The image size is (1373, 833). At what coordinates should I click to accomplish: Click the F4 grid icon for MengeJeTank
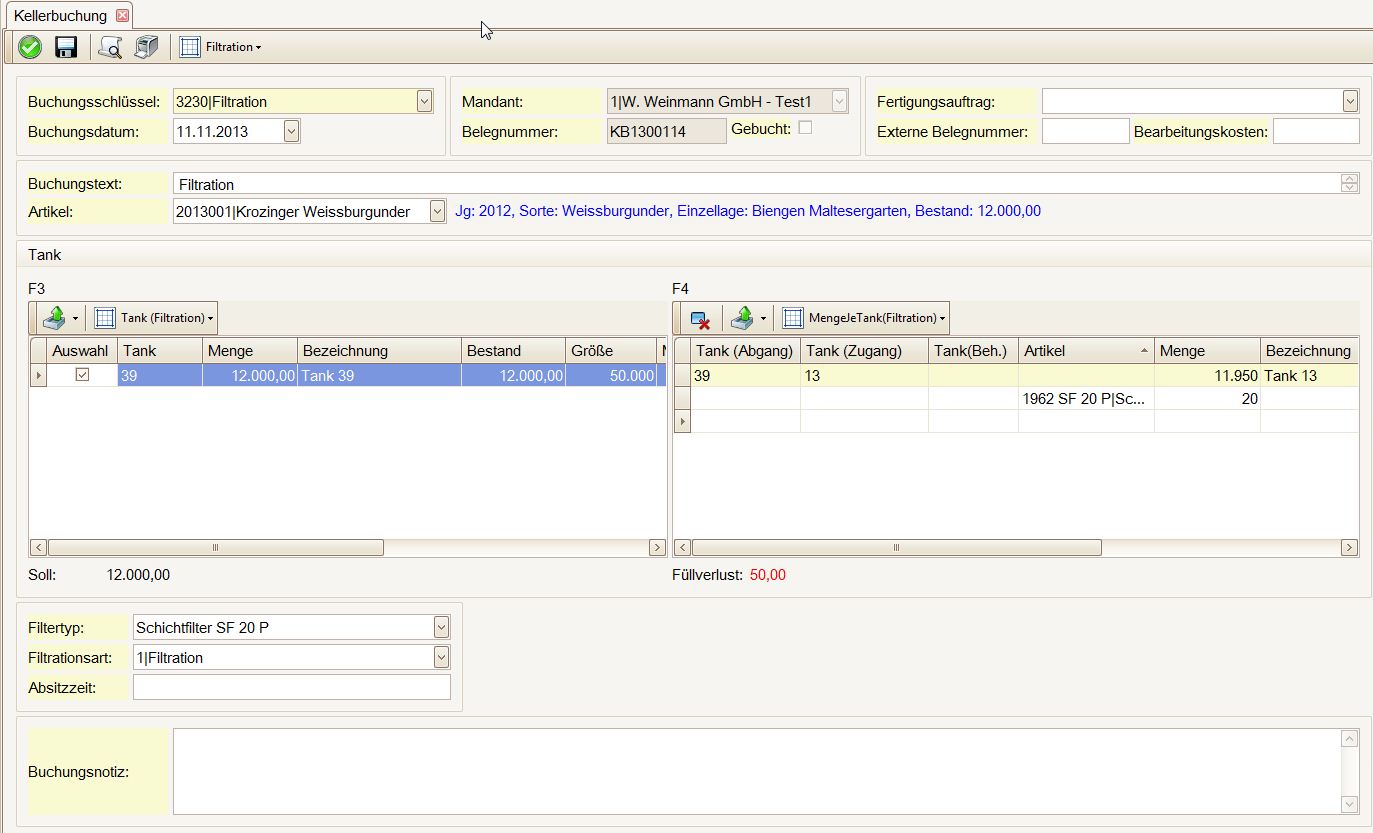click(793, 318)
